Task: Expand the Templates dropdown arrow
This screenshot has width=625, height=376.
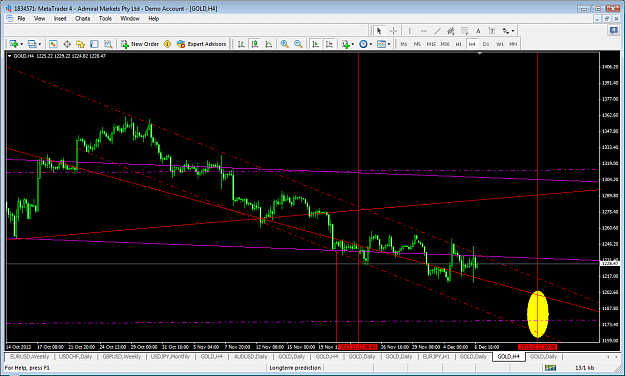Action: click(389, 44)
